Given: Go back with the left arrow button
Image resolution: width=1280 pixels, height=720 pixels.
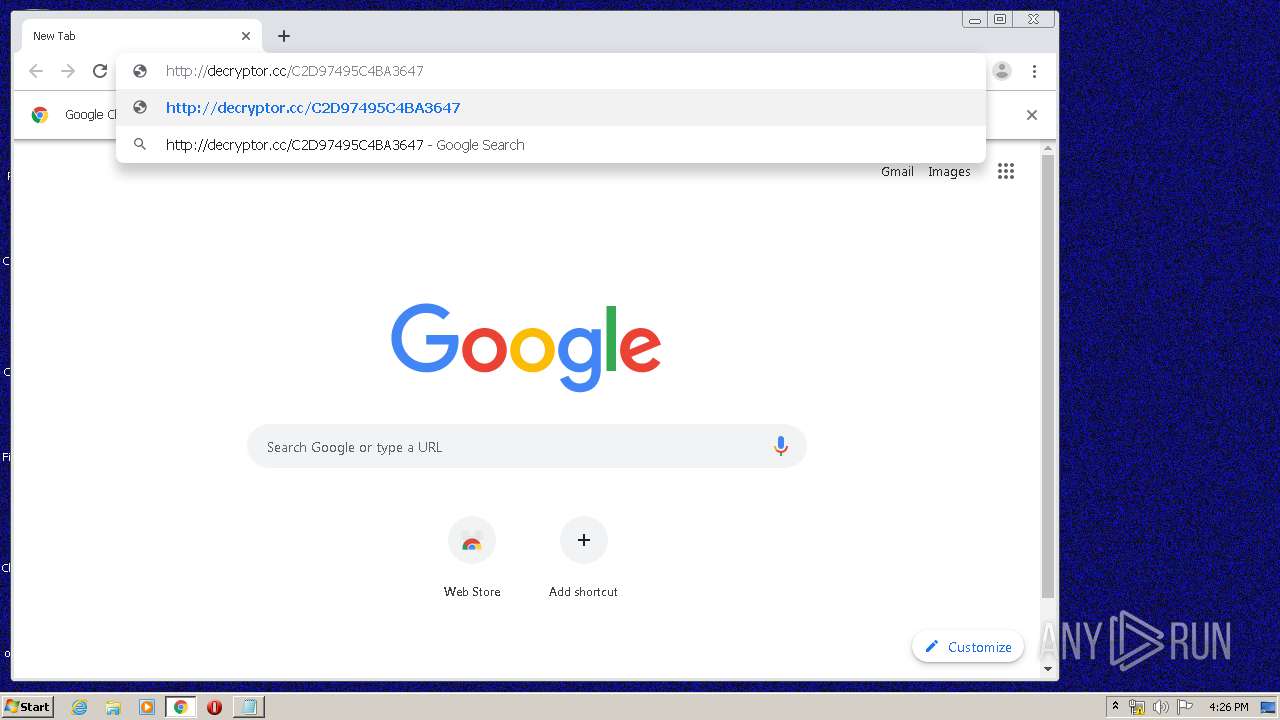Looking at the screenshot, I should coord(36,71).
